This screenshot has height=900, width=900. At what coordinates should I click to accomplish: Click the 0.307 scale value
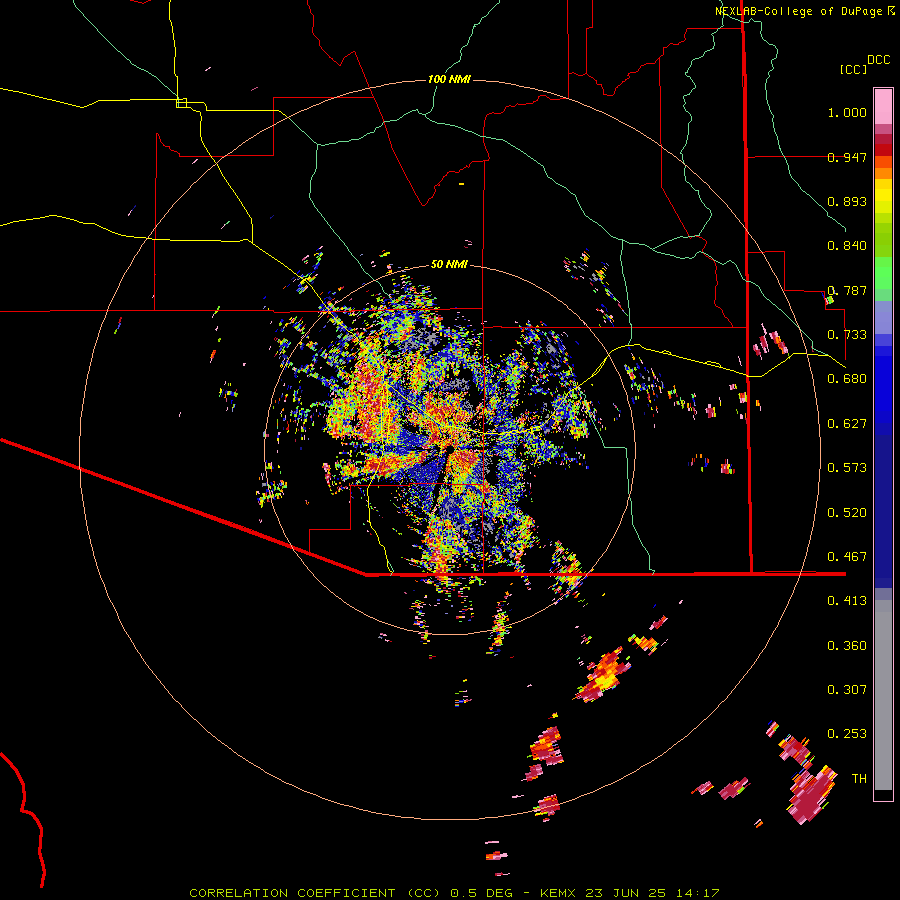[847, 690]
